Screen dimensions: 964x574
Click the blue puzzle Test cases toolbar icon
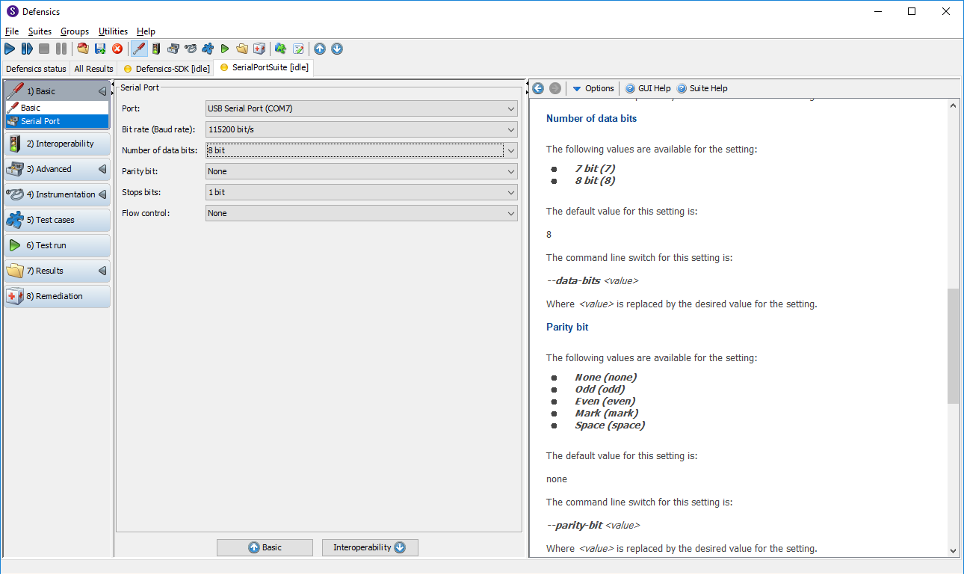click(x=207, y=48)
